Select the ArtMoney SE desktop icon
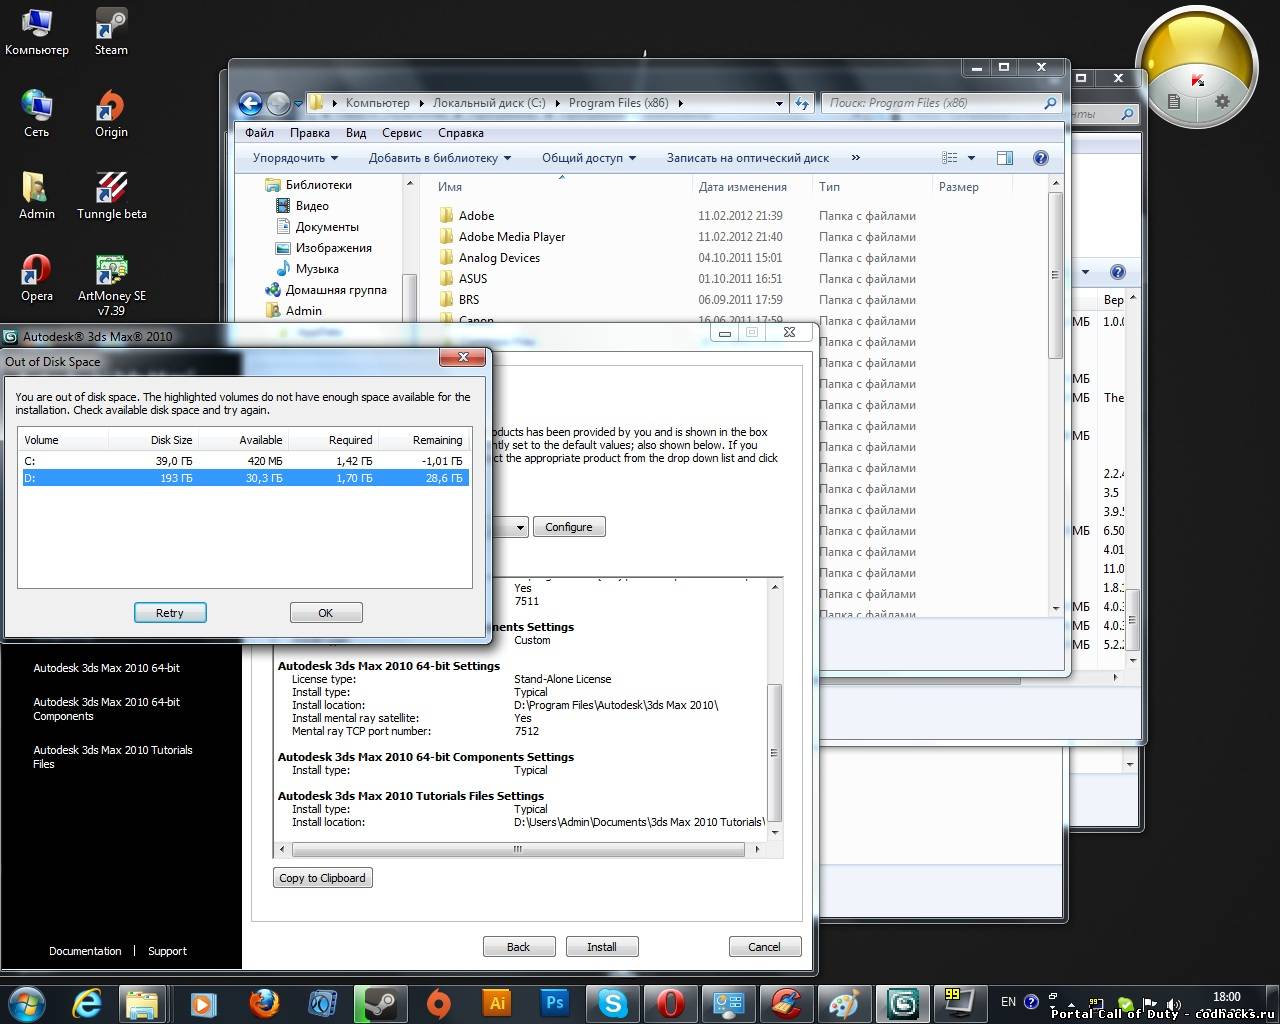Viewport: 1280px width, 1024px height. point(112,285)
